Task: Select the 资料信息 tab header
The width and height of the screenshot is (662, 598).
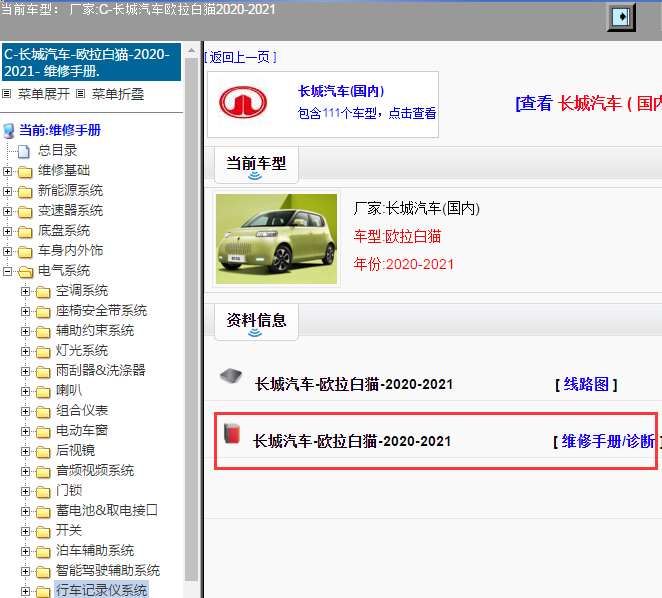Action: coord(256,321)
